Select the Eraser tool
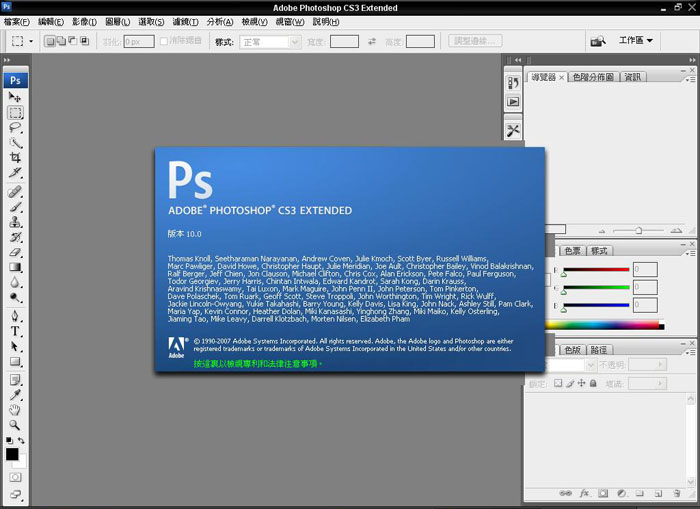The height and width of the screenshot is (509, 700). coord(15,252)
